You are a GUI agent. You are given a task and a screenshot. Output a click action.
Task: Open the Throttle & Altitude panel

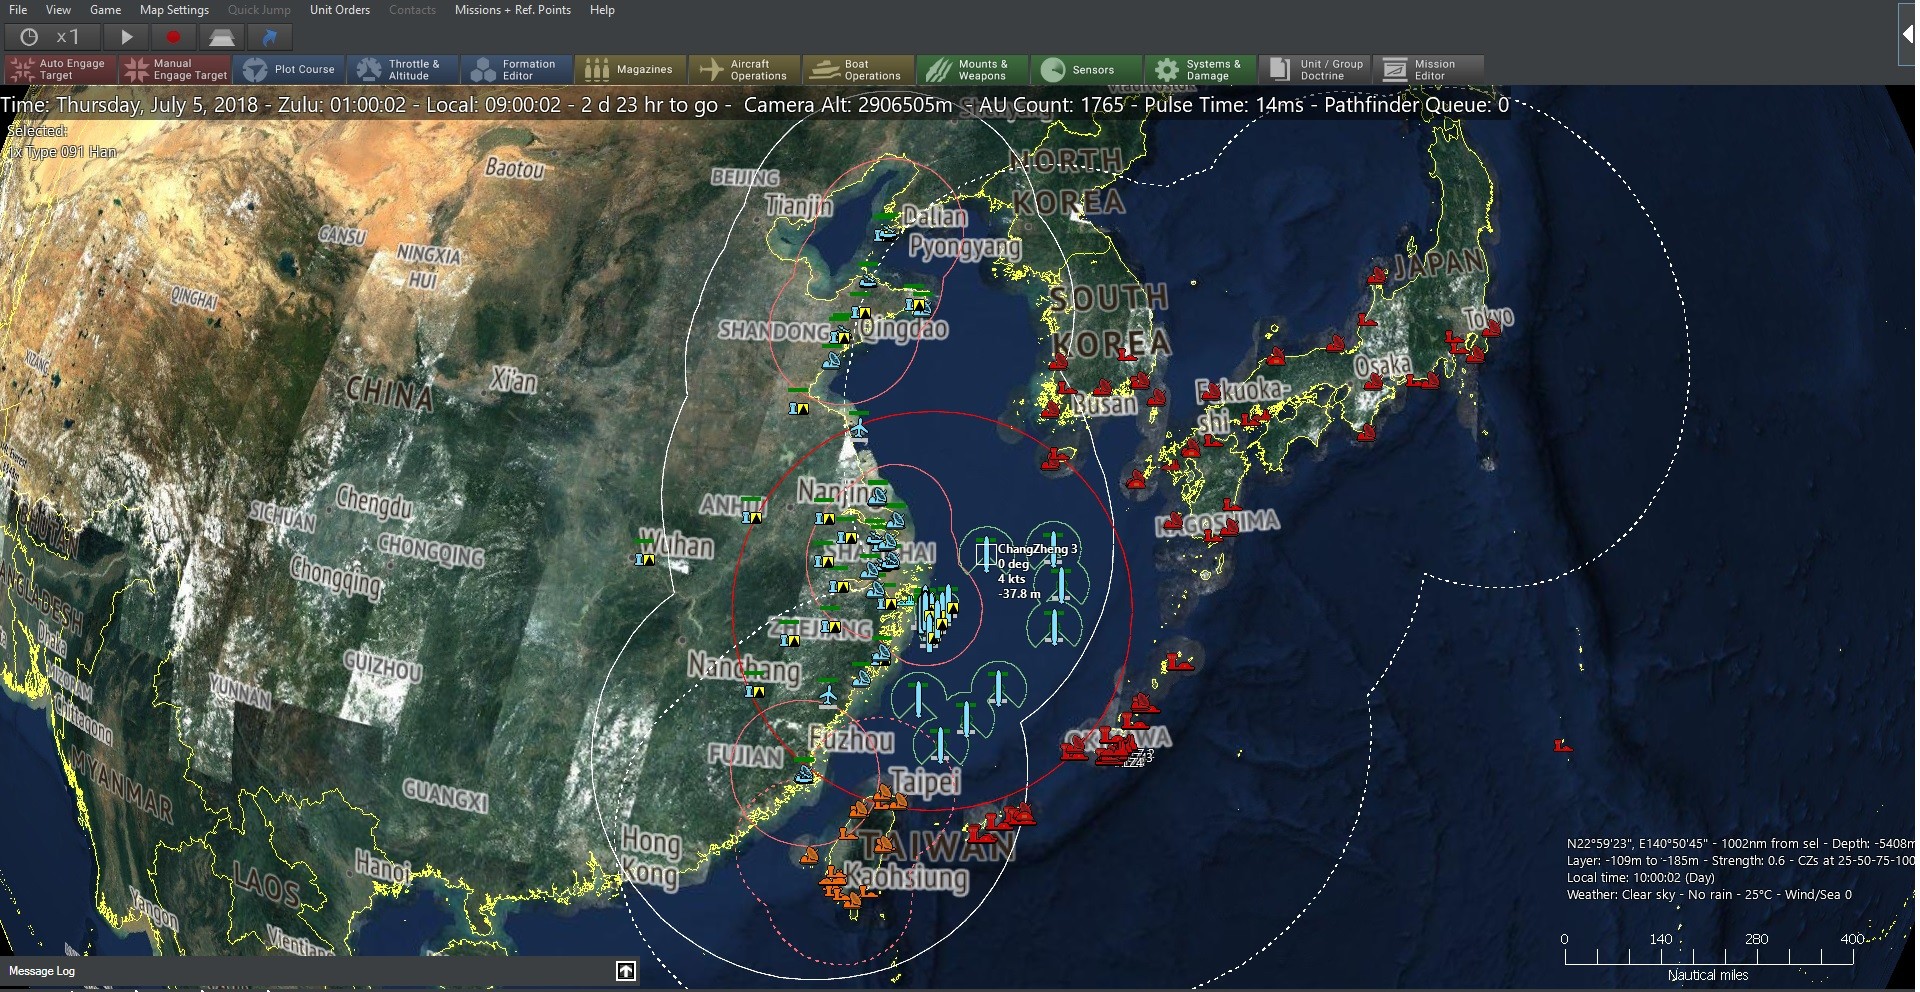(x=404, y=69)
